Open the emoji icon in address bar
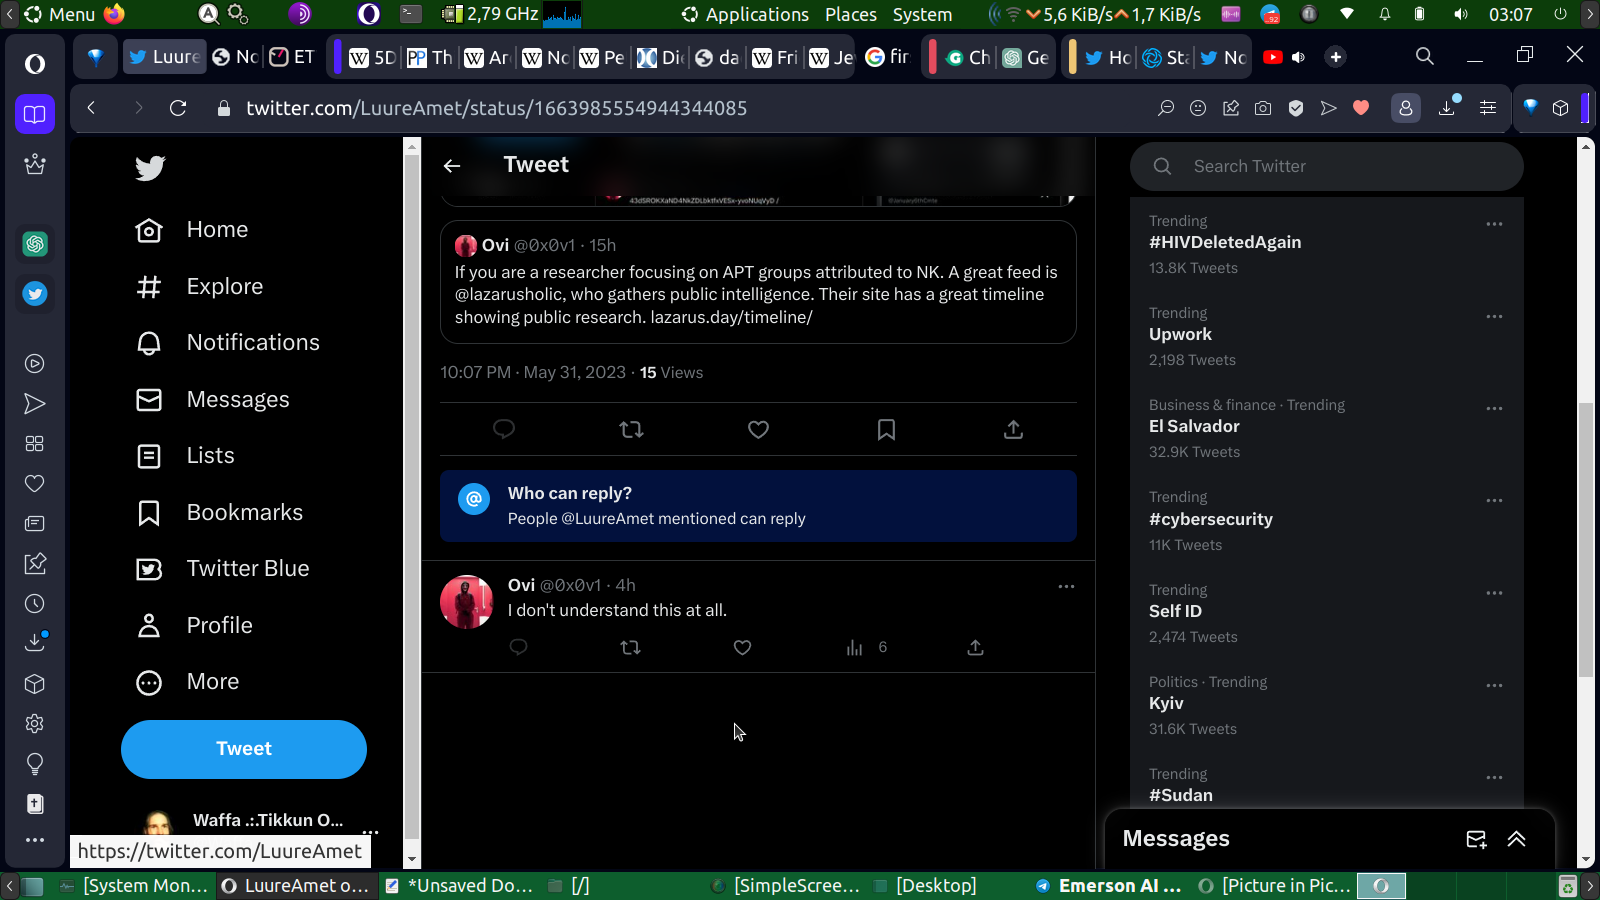This screenshot has width=1600, height=900. tap(1198, 108)
